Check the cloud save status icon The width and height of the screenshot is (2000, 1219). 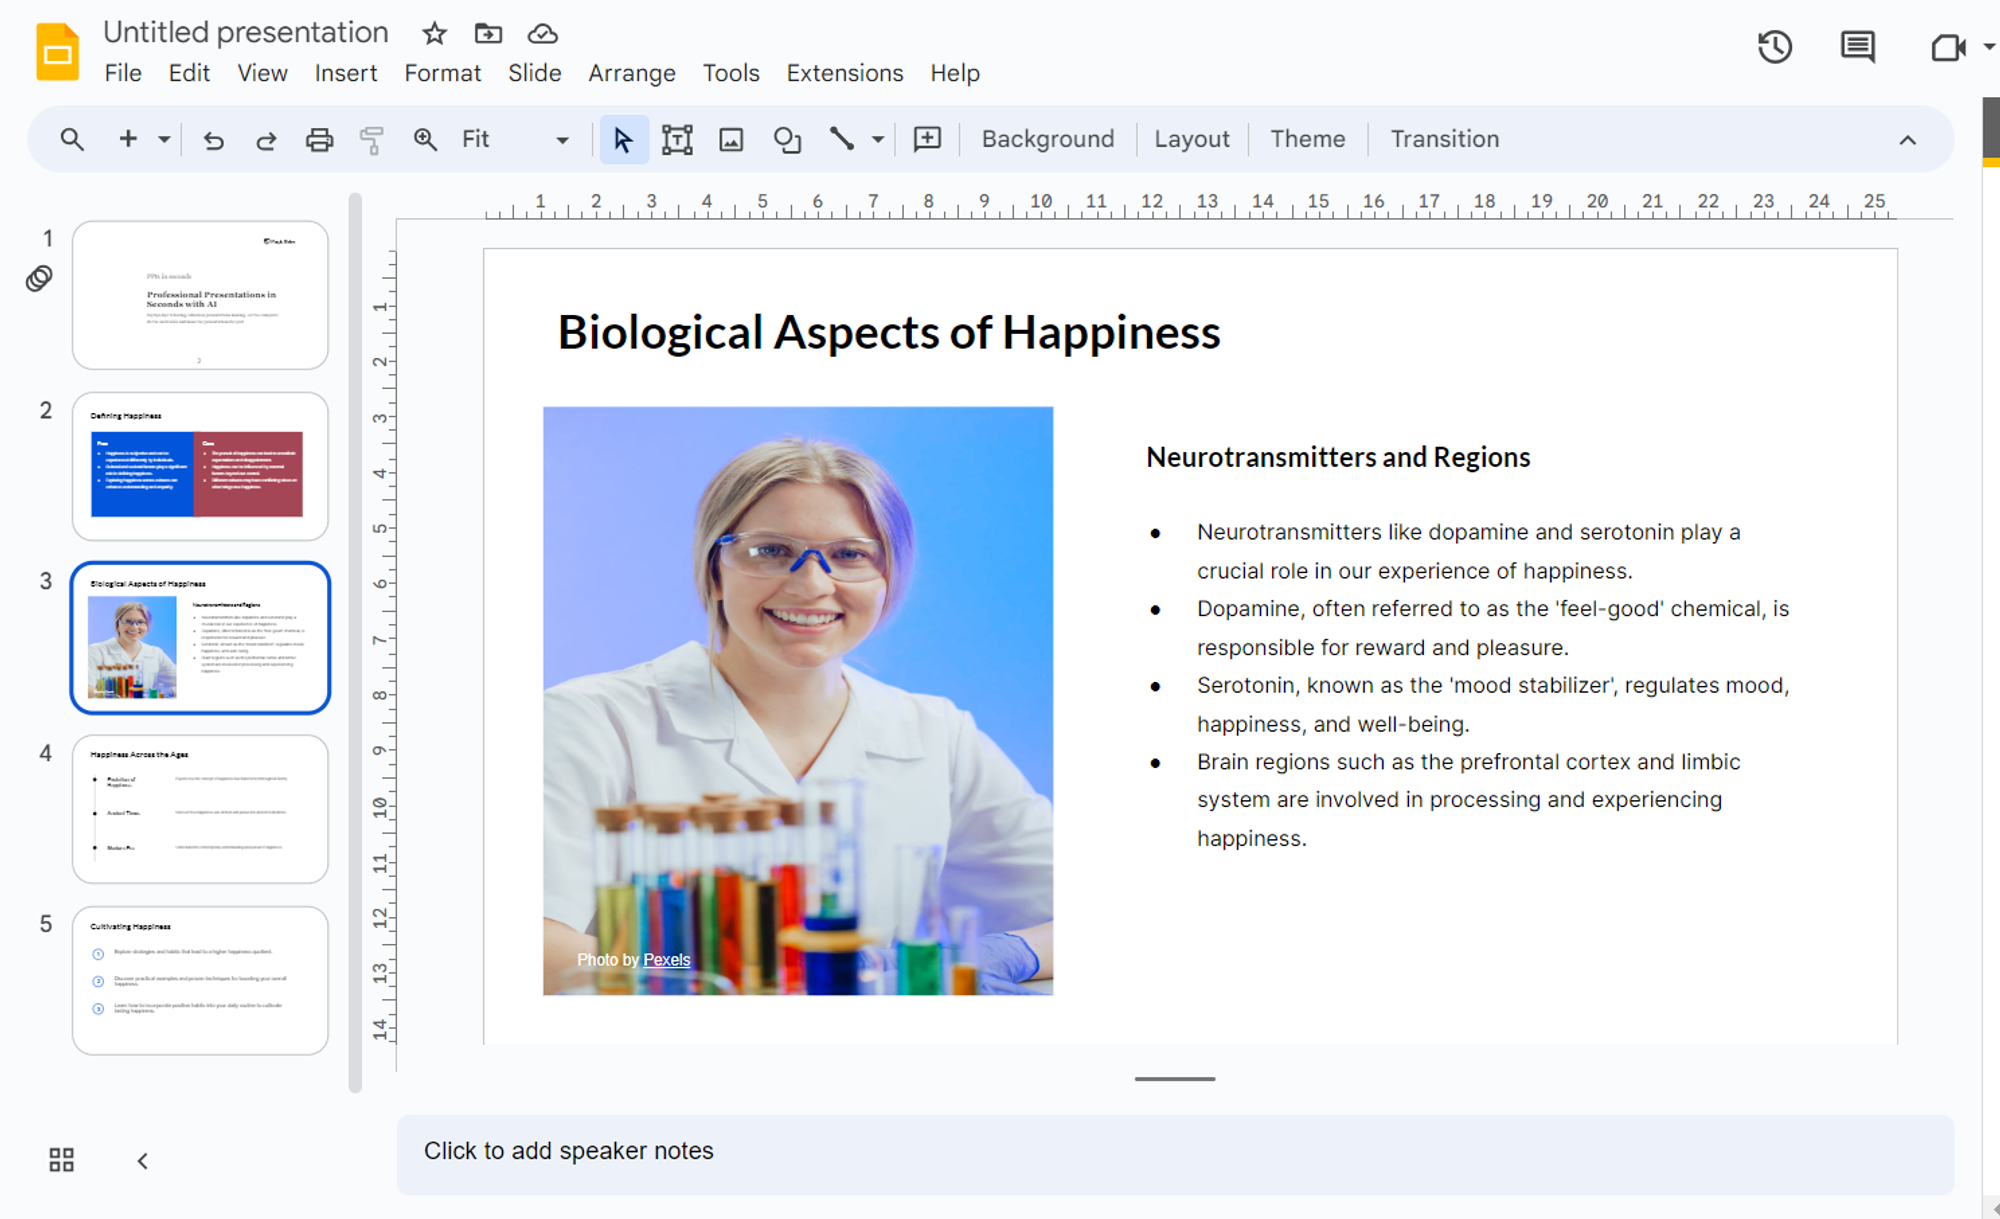543,34
